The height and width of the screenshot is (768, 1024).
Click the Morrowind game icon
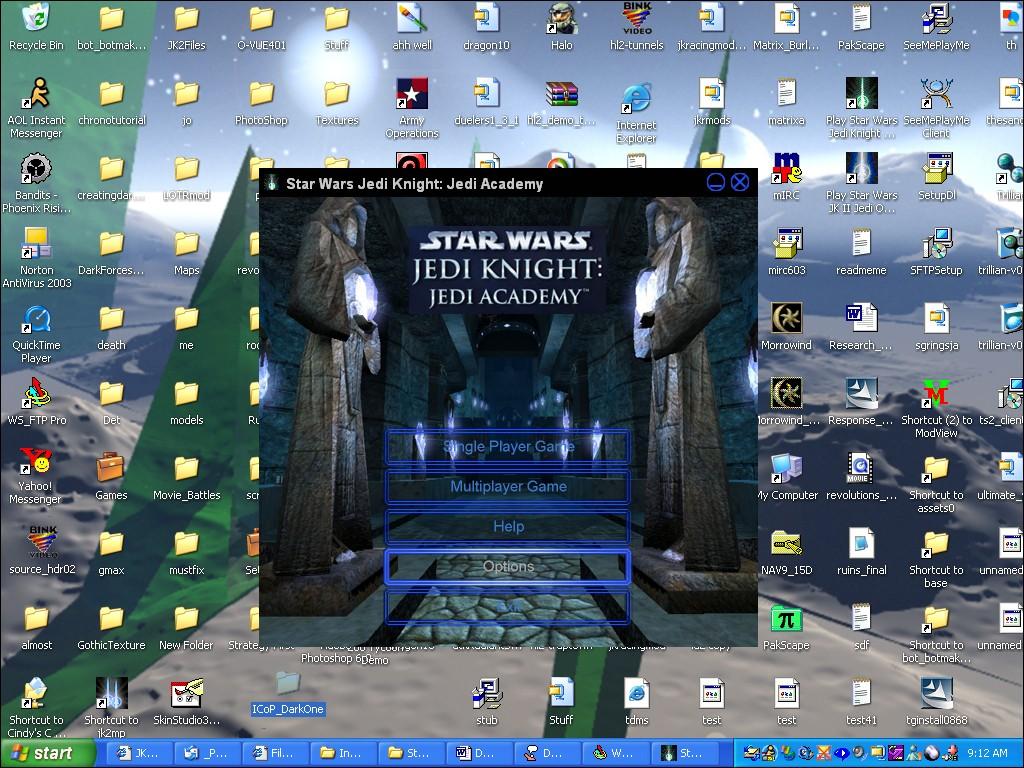point(786,322)
